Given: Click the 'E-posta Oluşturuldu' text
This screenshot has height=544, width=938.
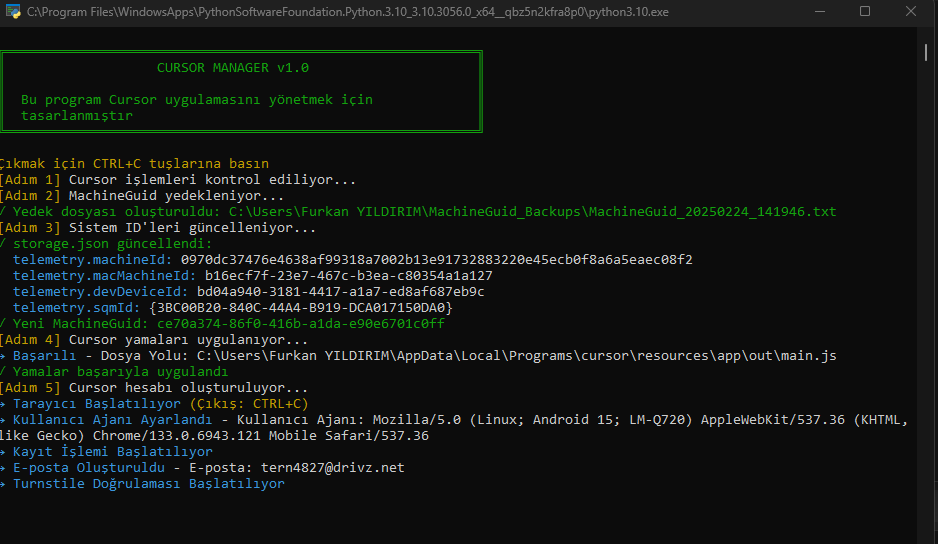Looking at the screenshot, I should coord(89,468).
